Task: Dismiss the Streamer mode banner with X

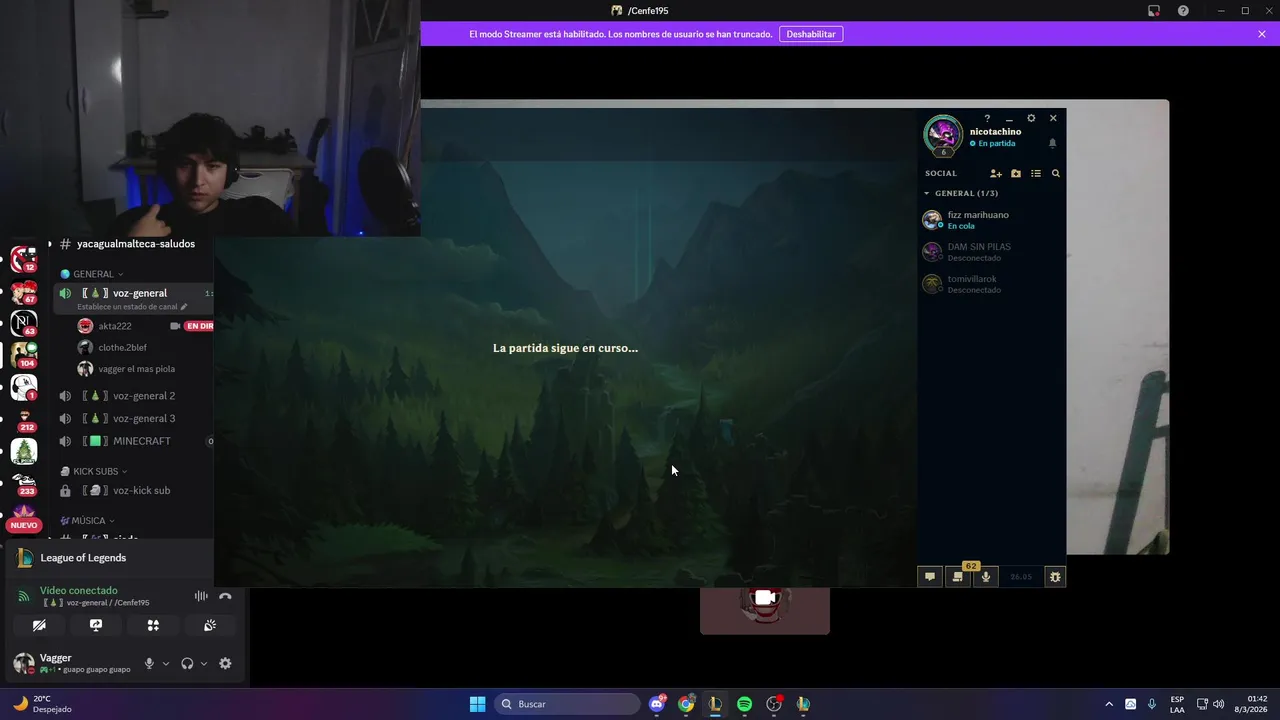Action: click(1262, 34)
